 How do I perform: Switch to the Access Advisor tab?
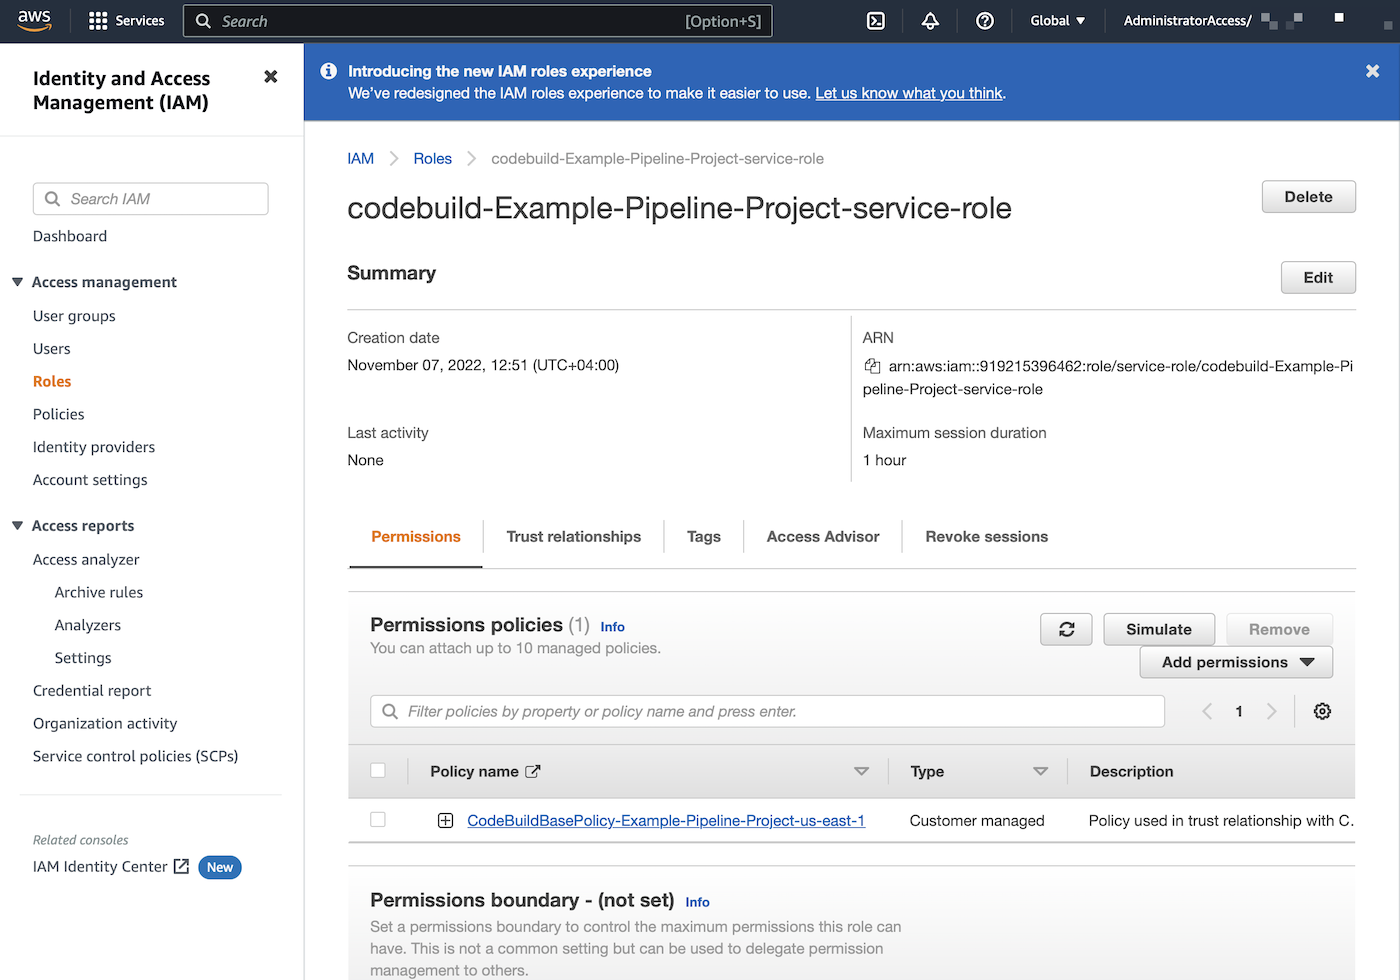pyautogui.click(x=822, y=537)
